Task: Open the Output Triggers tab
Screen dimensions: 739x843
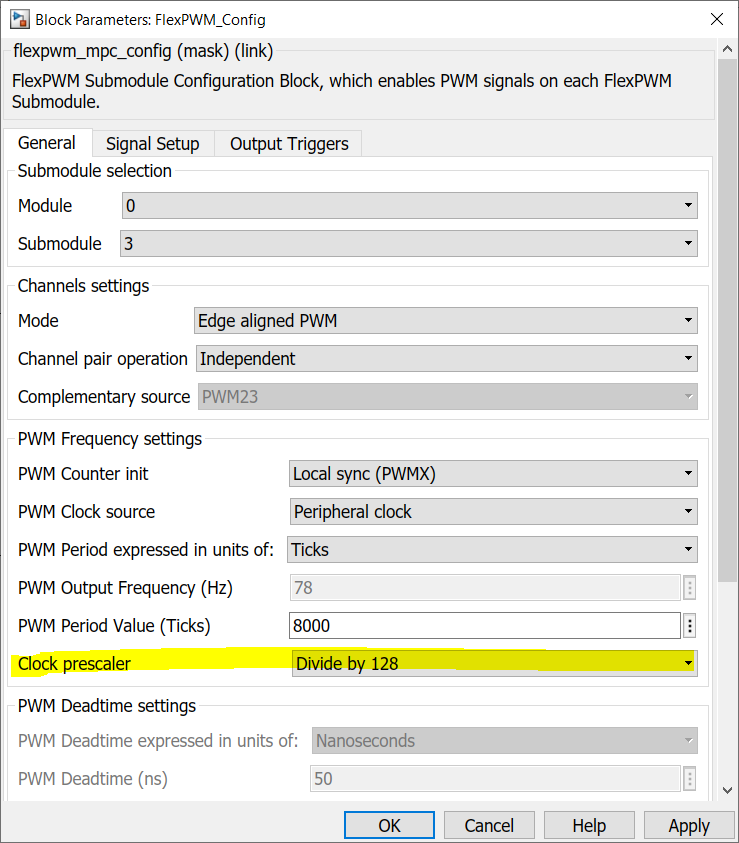Action: pyautogui.click(x=289, y=144)
